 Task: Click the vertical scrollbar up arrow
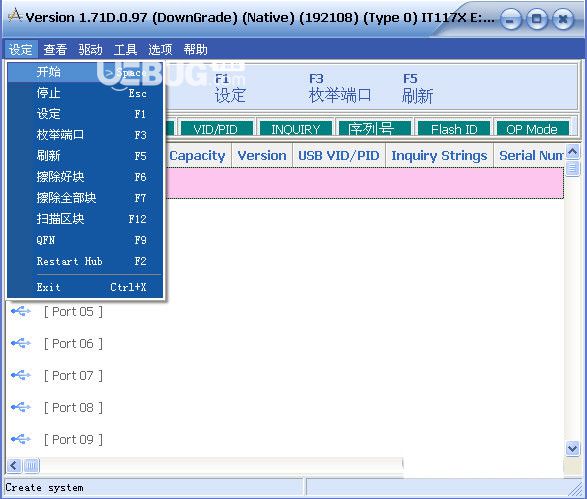coord(572,152)
